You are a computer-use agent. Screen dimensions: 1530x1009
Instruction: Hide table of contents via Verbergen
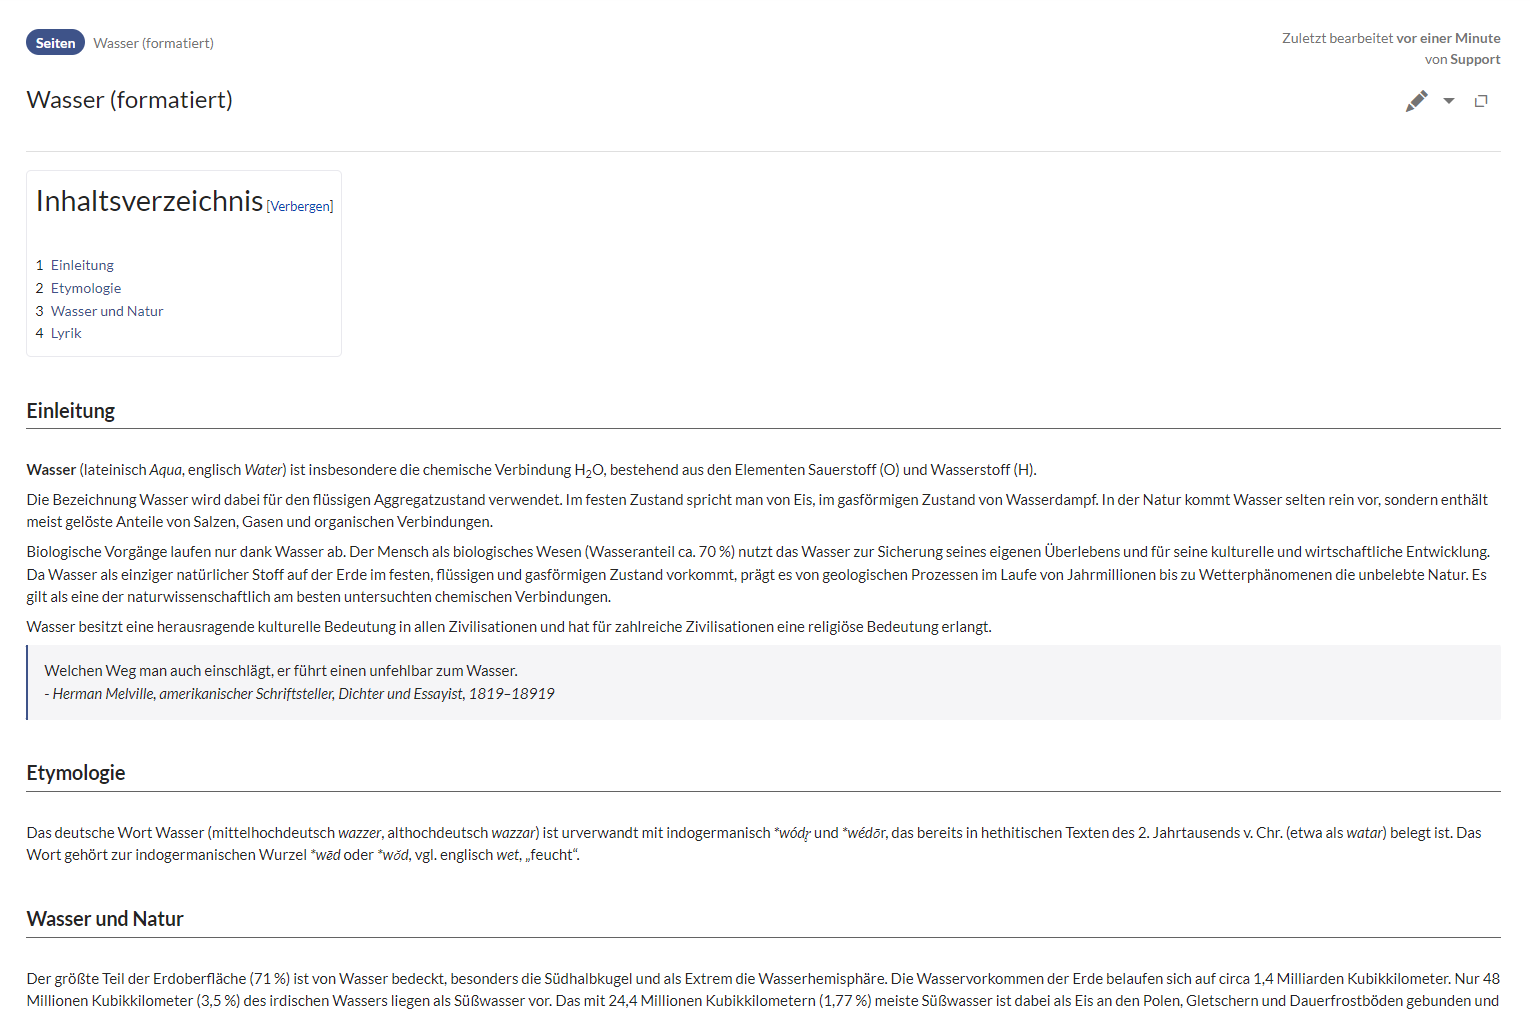pos(300,206)
